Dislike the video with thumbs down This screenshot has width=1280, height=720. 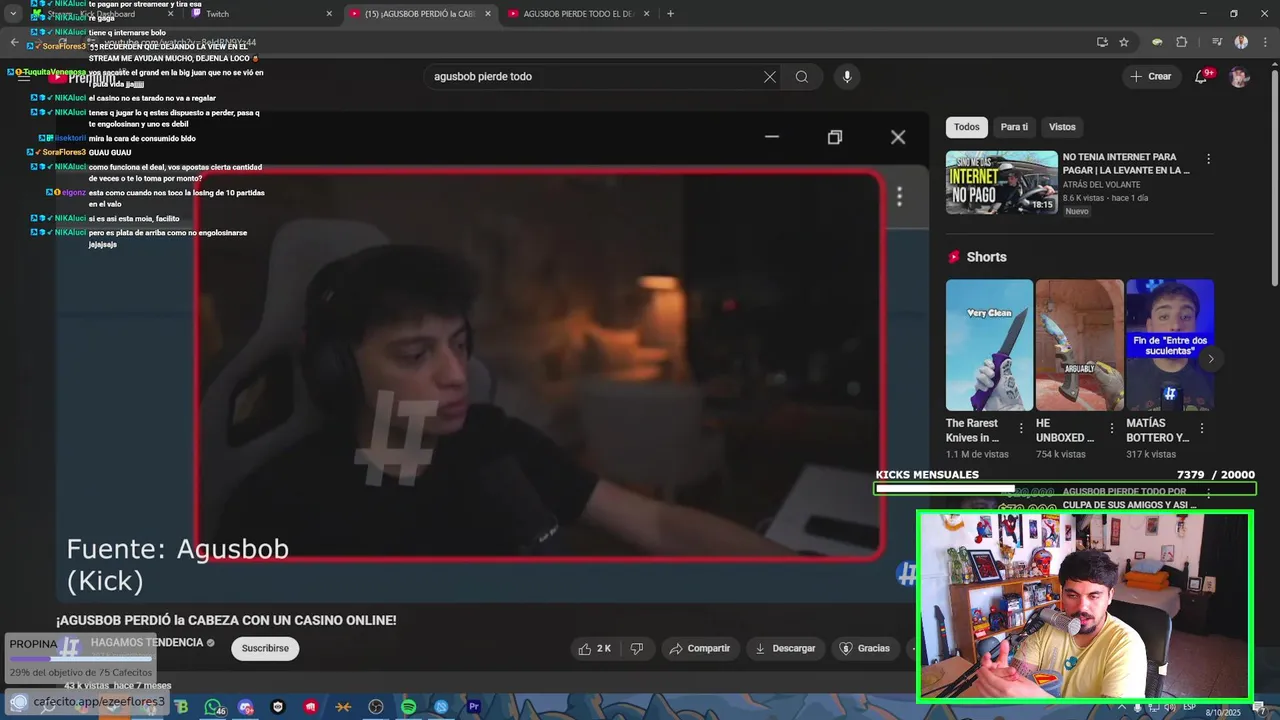pyautogui.click(x=637, y=648)
